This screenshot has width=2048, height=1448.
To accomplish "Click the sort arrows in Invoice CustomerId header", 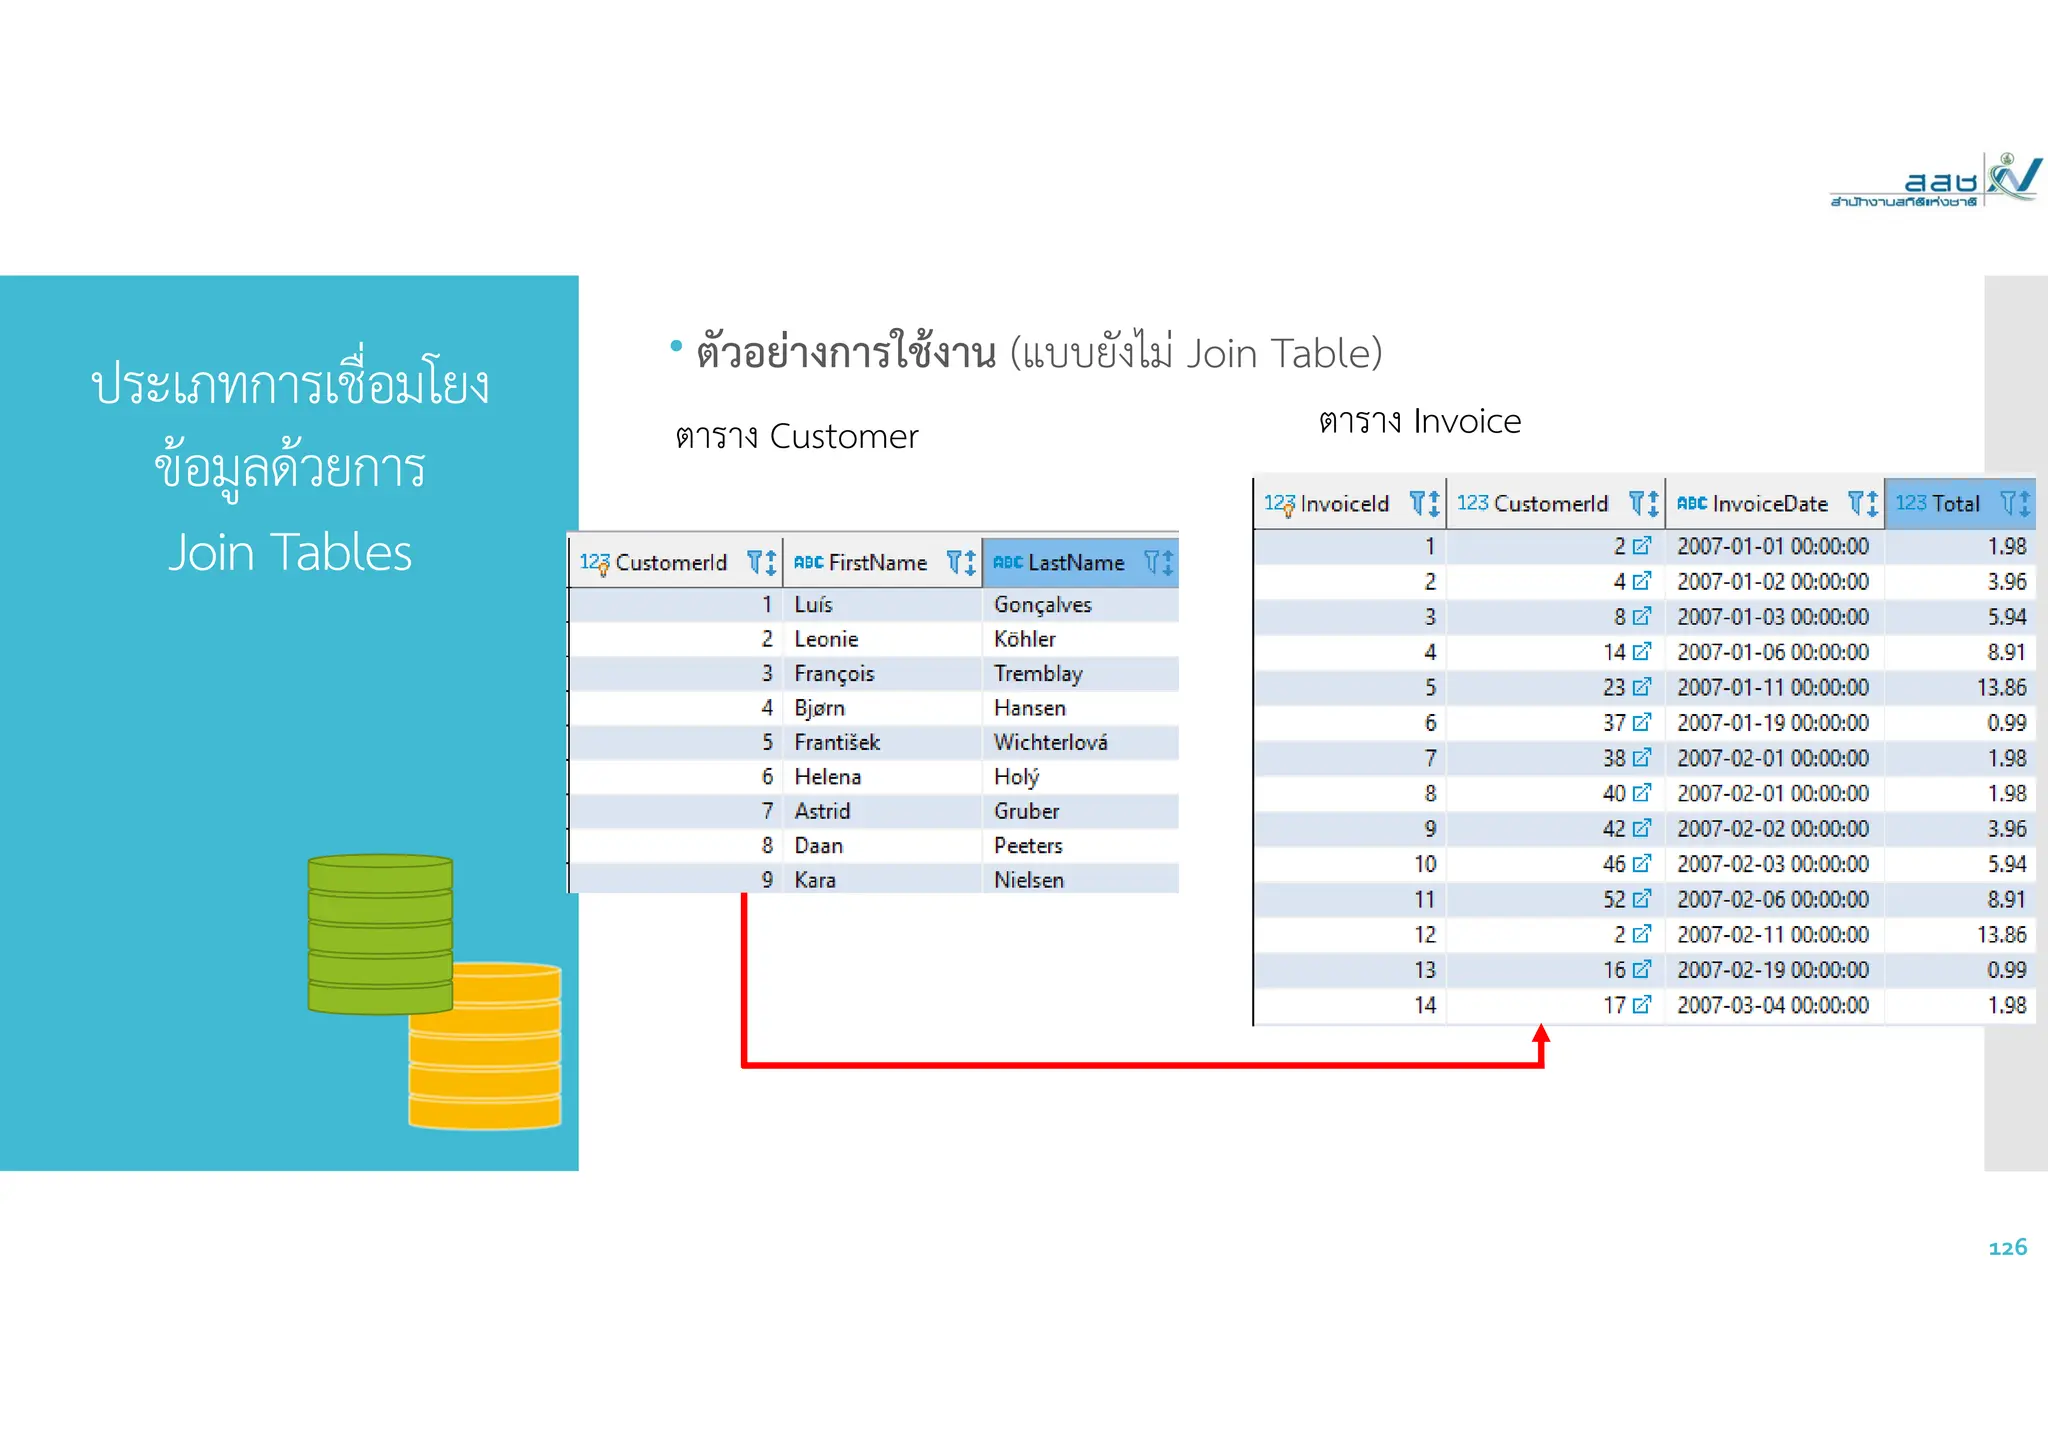I will tap(1653, 503).
